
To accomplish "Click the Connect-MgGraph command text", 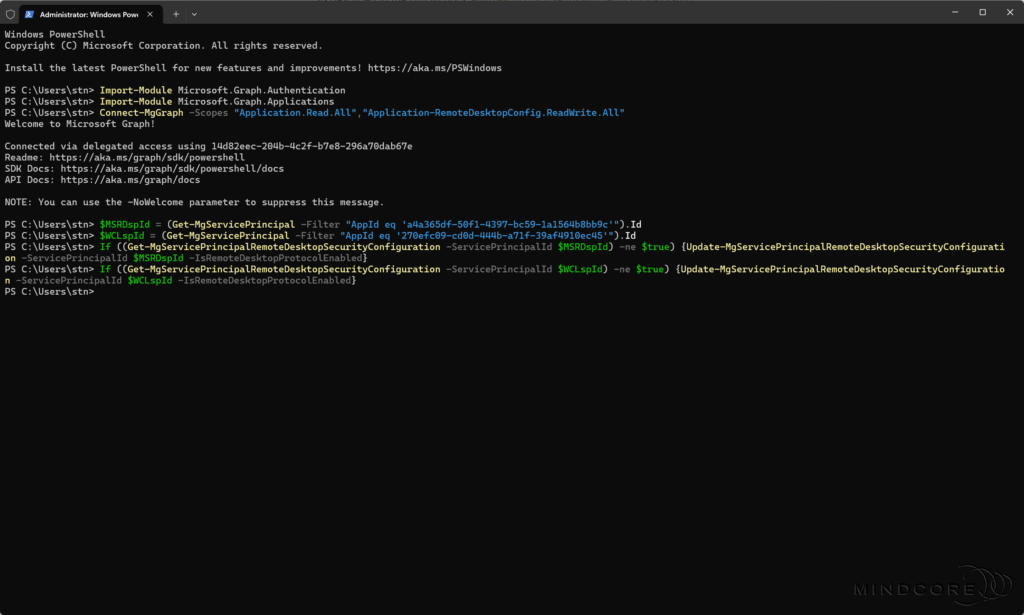I will [141, 112].
